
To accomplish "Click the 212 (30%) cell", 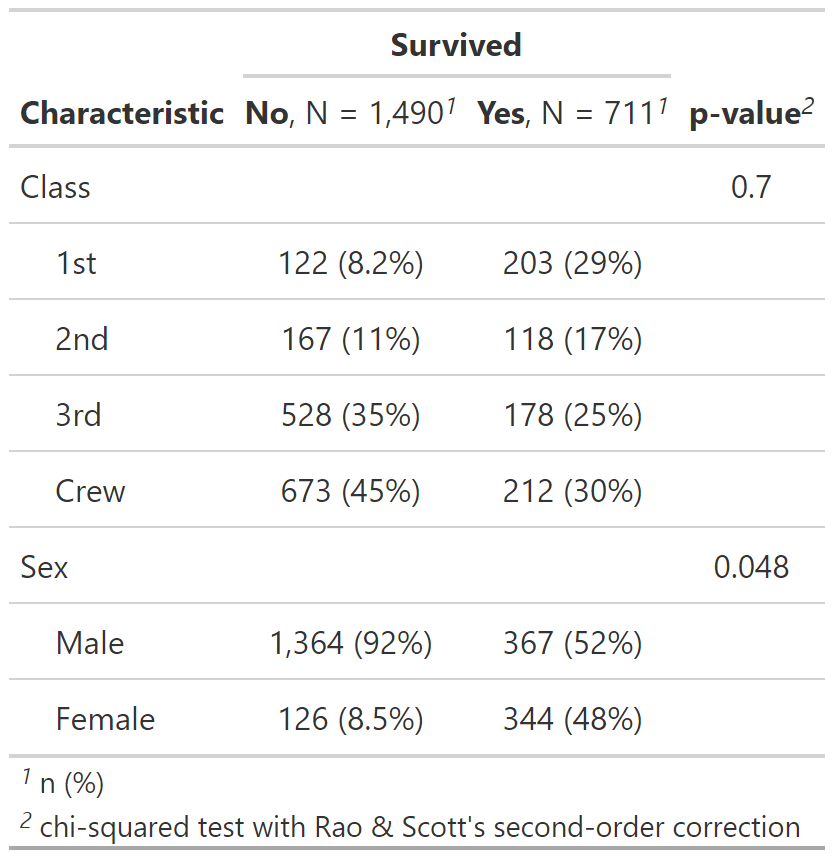I will tap(573, 491).
